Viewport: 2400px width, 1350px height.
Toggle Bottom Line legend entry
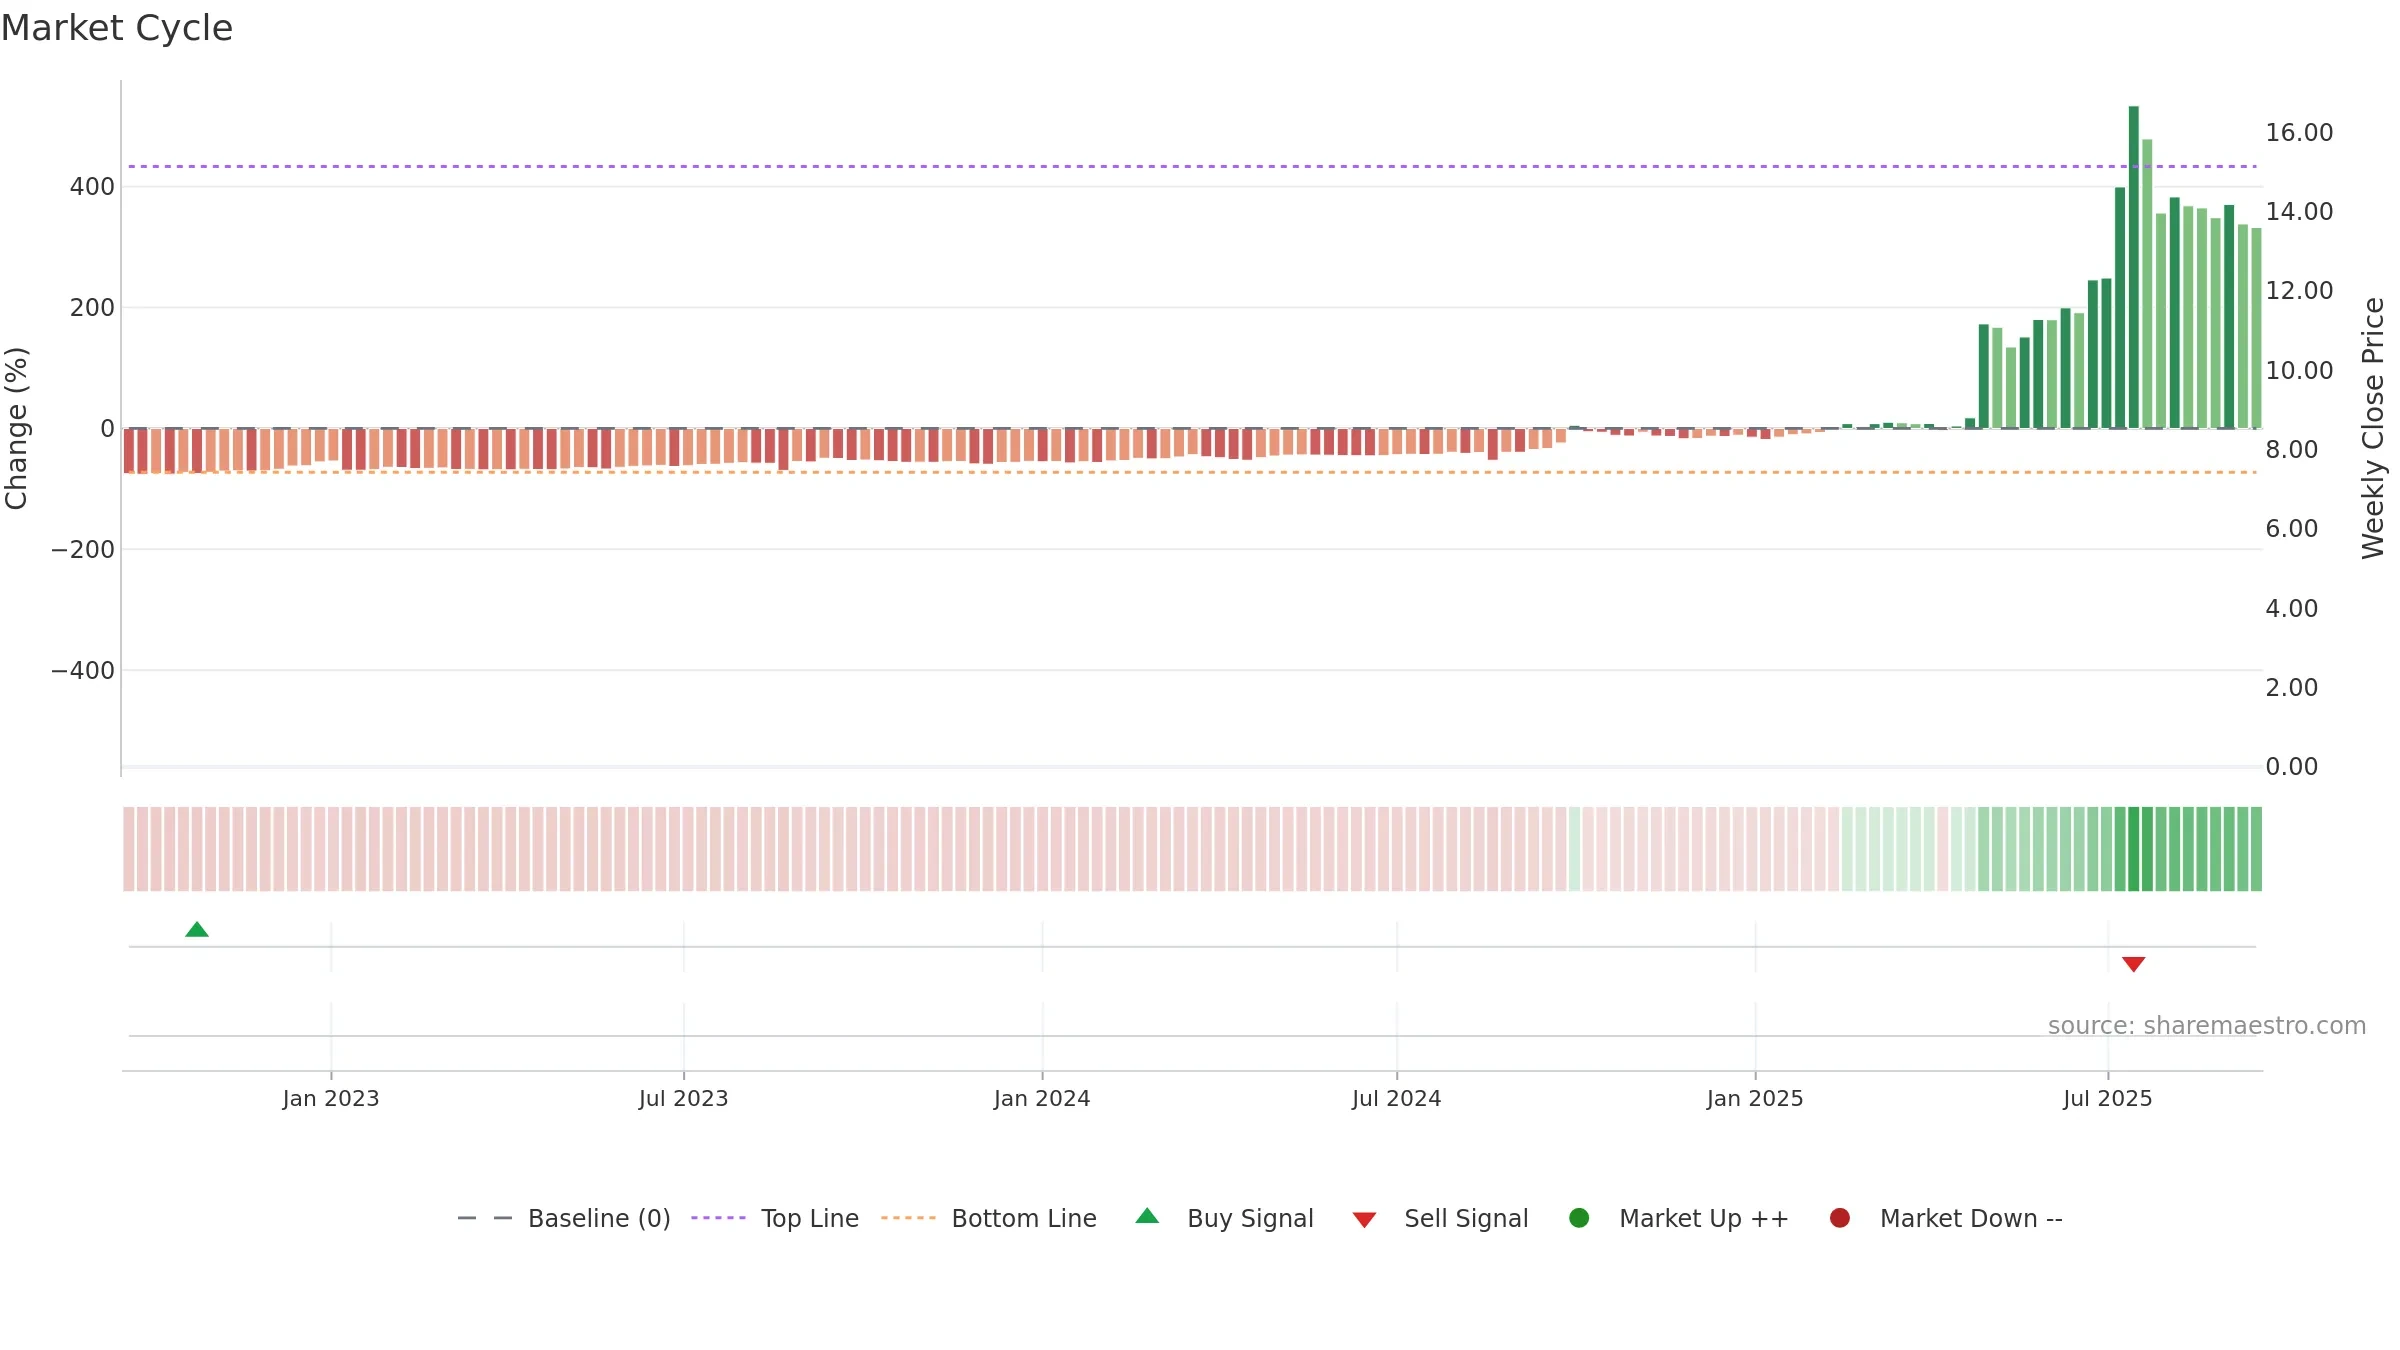pos(989,1218)
